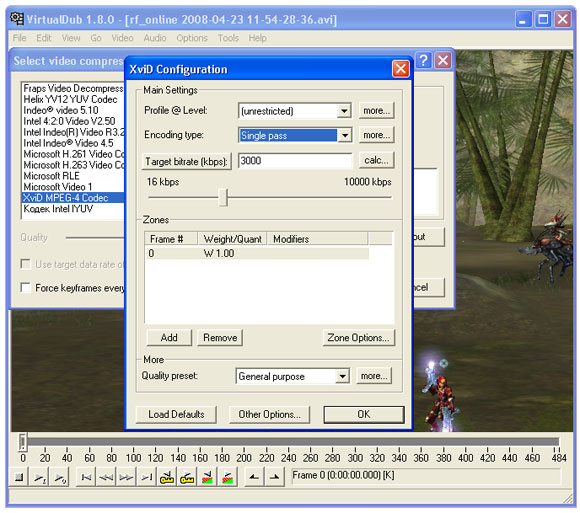This screenshot has height=513, width=580.
Task: Click the Frame 0 (0:00:00.000) [K] status field
Action: [425, 476]
